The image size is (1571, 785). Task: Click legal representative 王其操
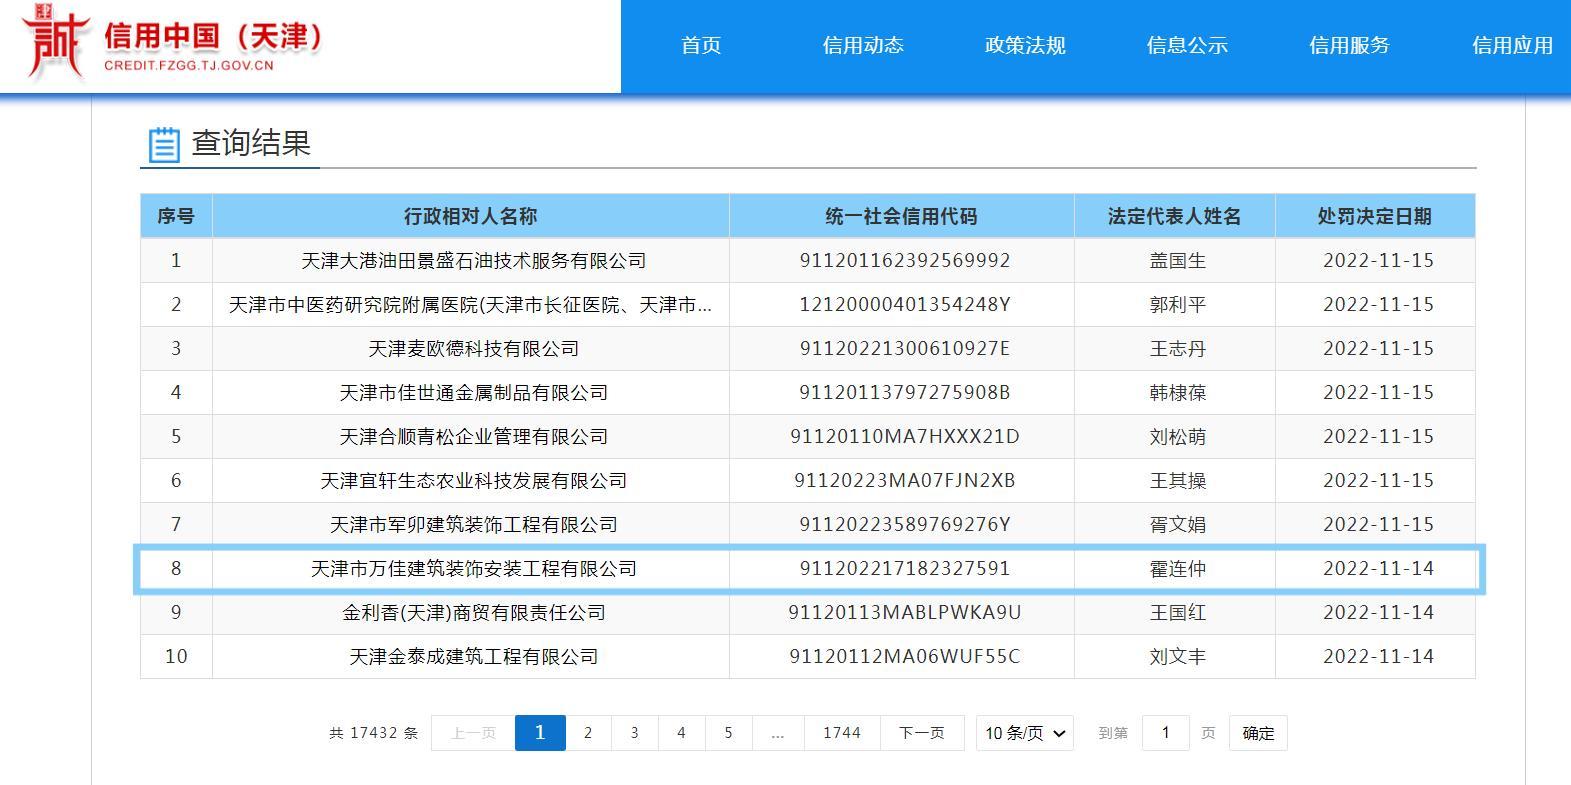[x=1178, y=481]
